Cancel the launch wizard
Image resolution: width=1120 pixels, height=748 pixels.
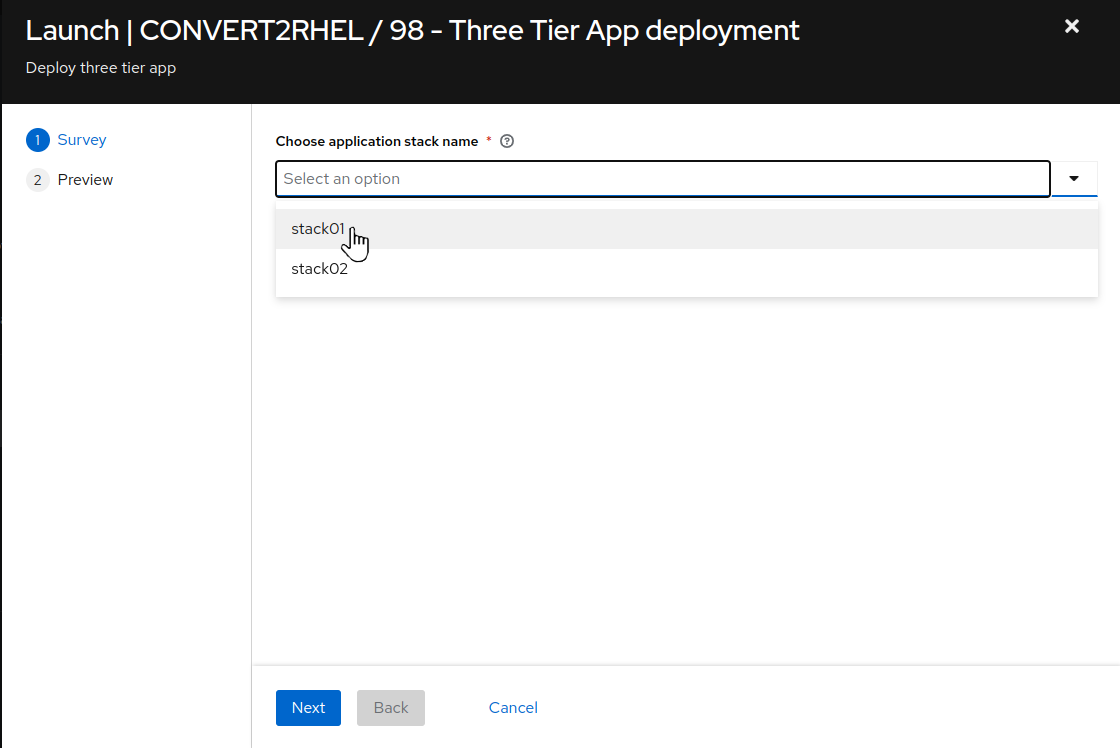click(x=513, y=708)
